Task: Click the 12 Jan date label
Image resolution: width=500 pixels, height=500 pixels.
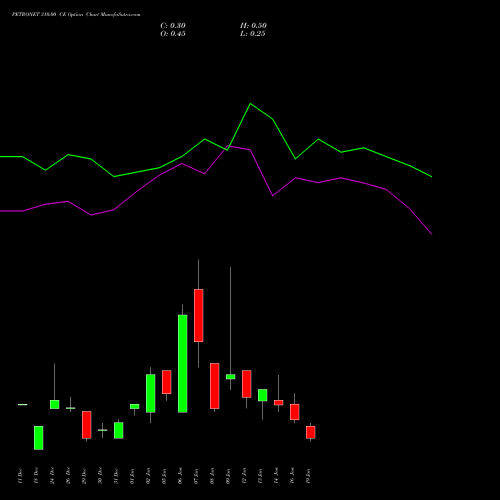Action: point(244,476)
